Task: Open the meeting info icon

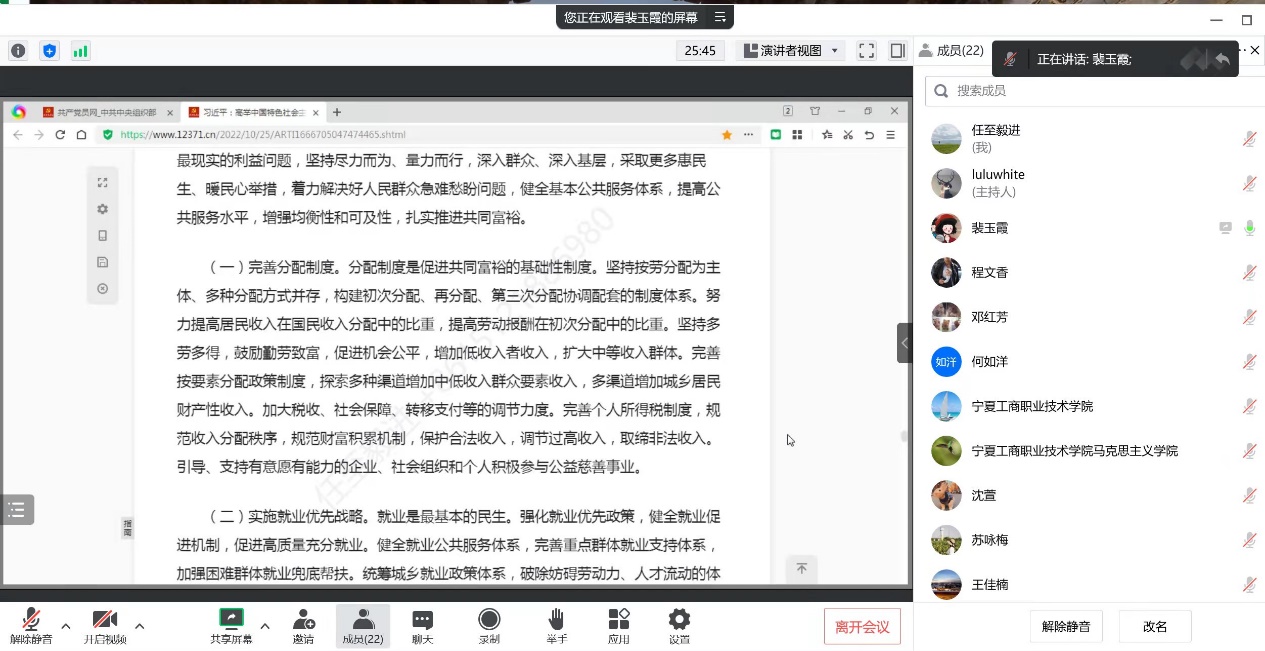Action: [18, 51]
